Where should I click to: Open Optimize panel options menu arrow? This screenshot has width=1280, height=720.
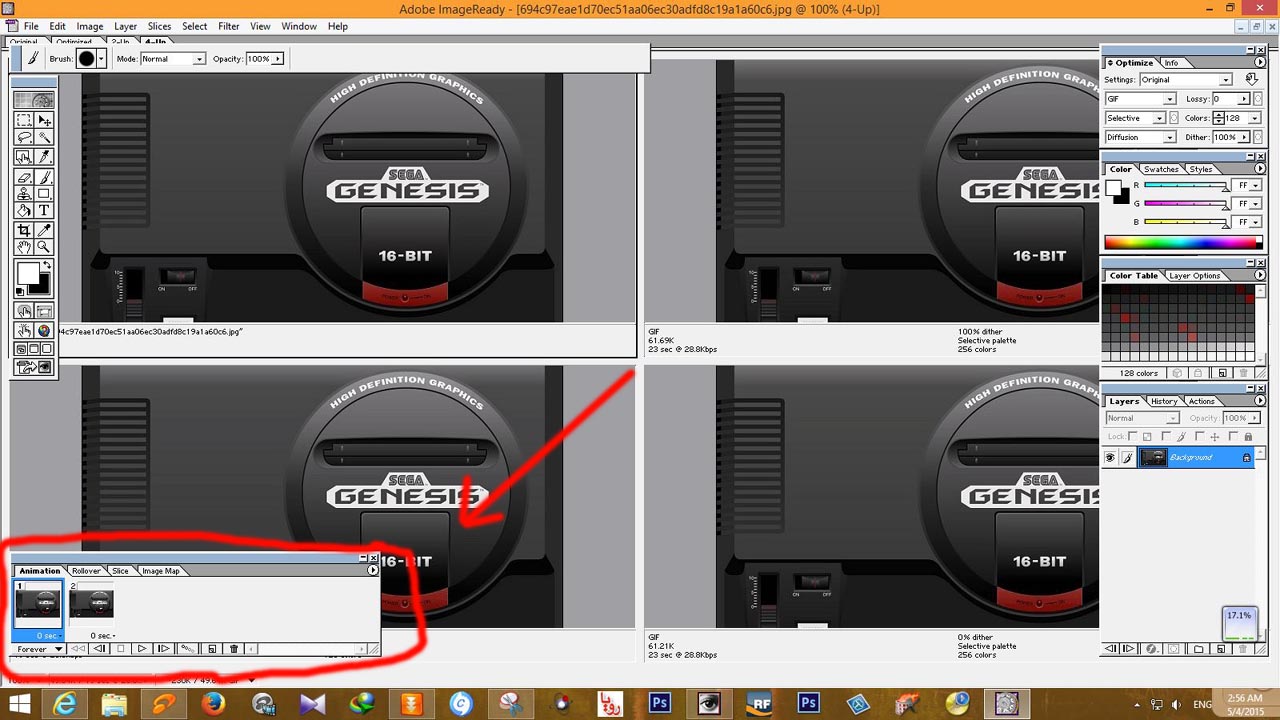pyautogui.click(x=1260, y=63)
